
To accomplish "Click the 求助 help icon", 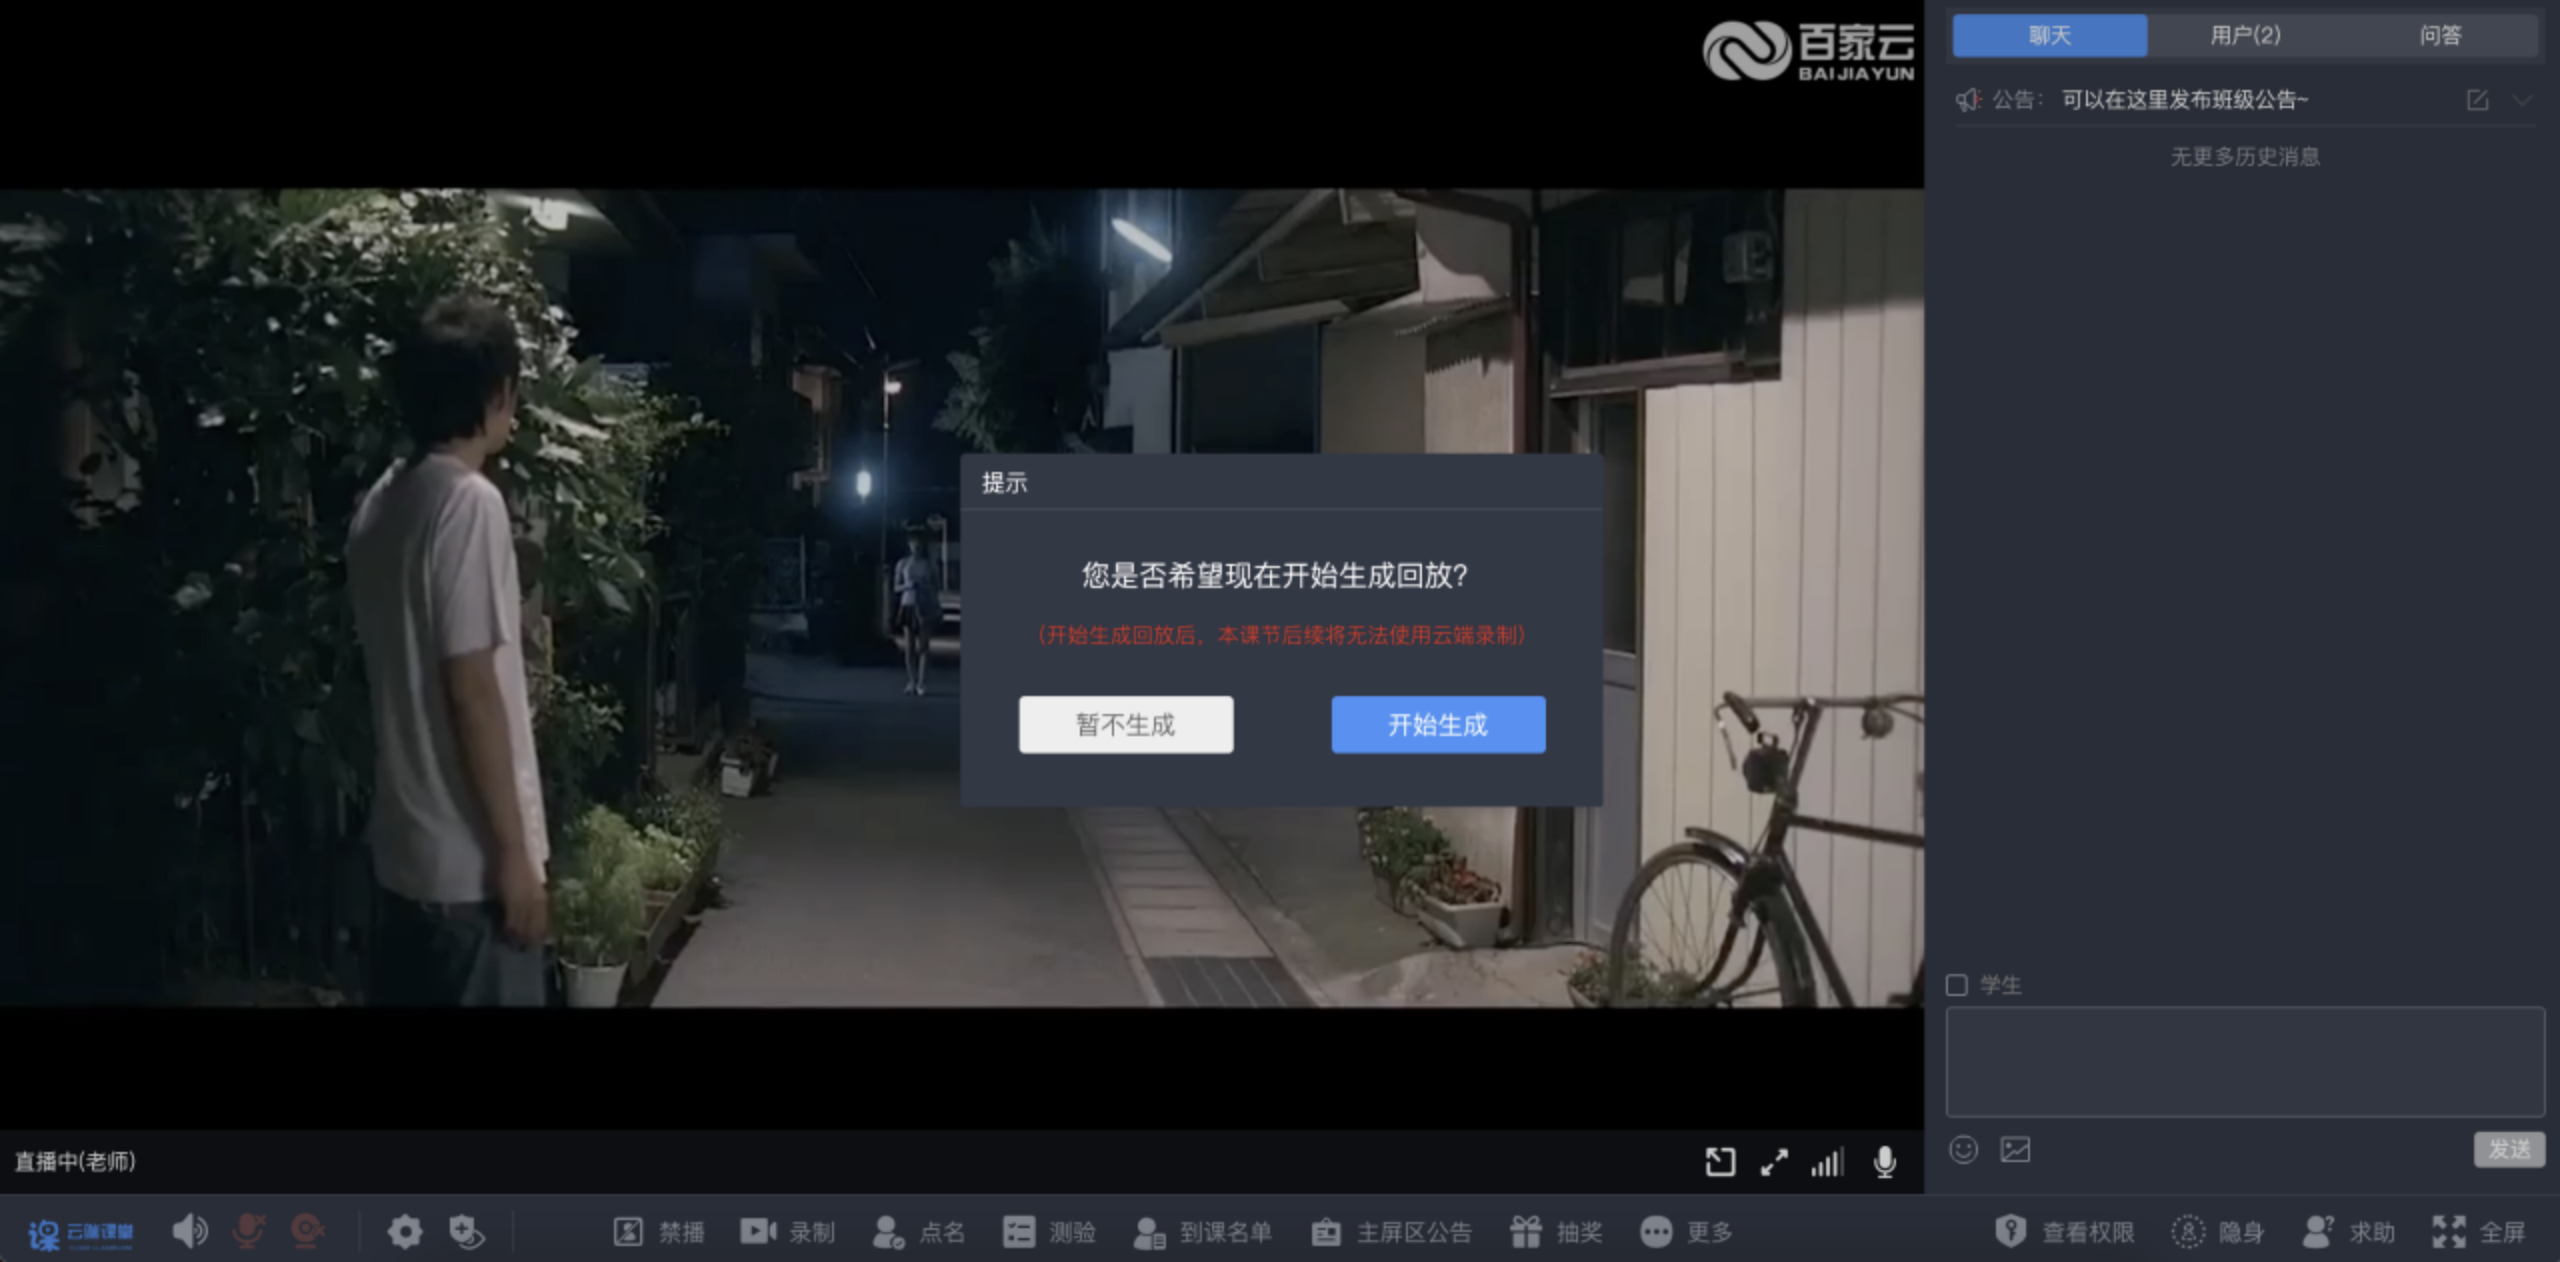I will (2348, 1232).
